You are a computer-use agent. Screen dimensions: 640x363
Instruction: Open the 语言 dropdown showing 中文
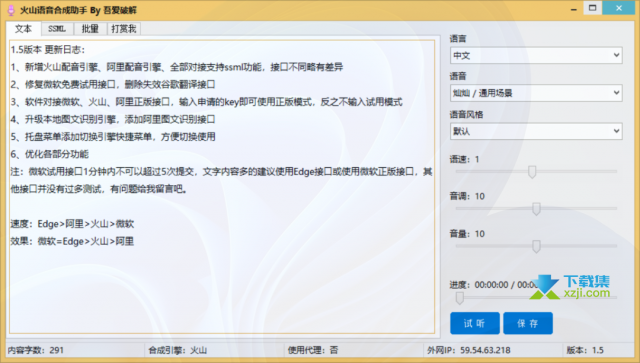(x=536, y=56)
